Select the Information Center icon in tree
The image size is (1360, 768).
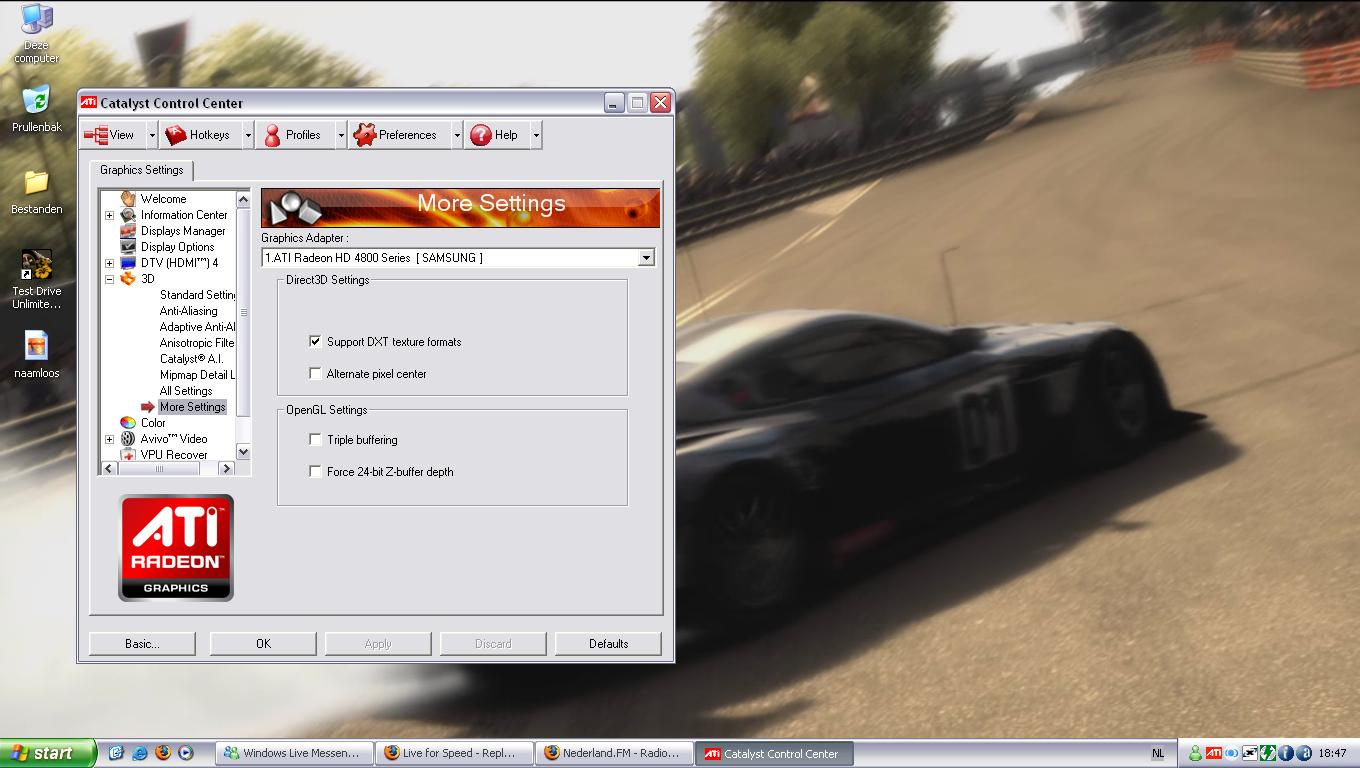tap(128, 215)
